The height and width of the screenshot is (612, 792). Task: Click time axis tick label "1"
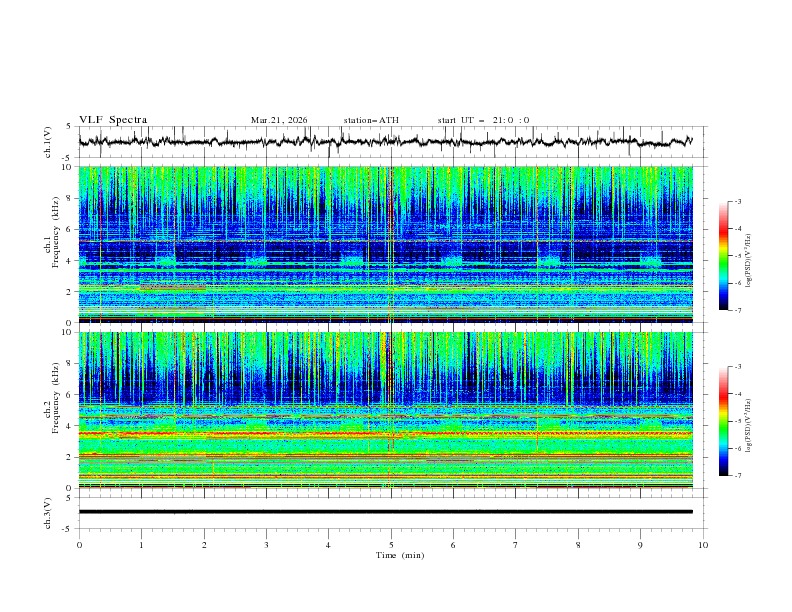pos(141,545)
